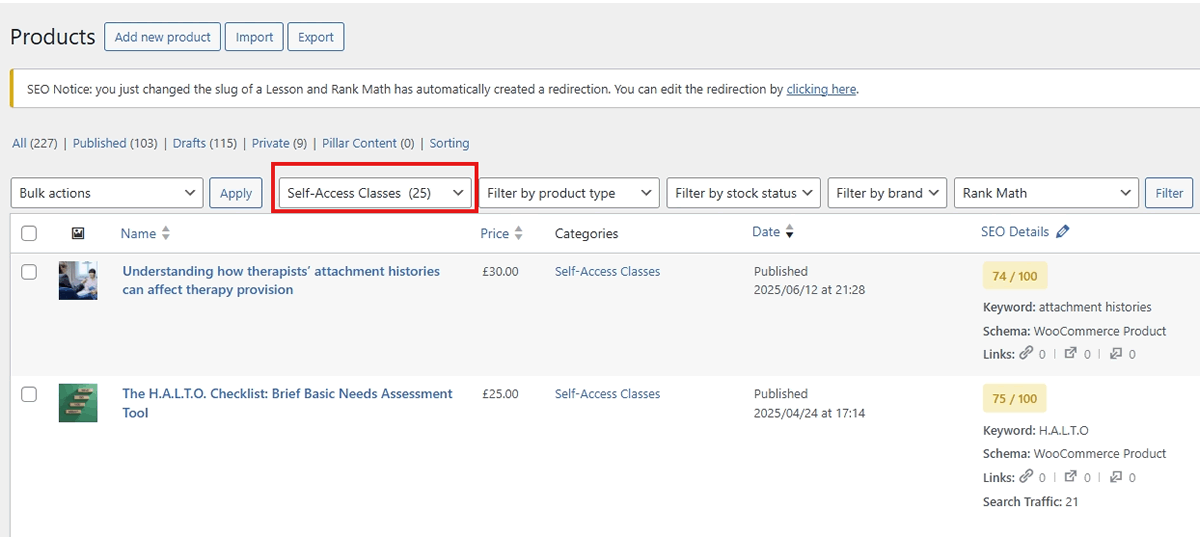Click the 75 / 100 SEO score badge
Screen dimensions: 1200x537
click(1014, 399)
